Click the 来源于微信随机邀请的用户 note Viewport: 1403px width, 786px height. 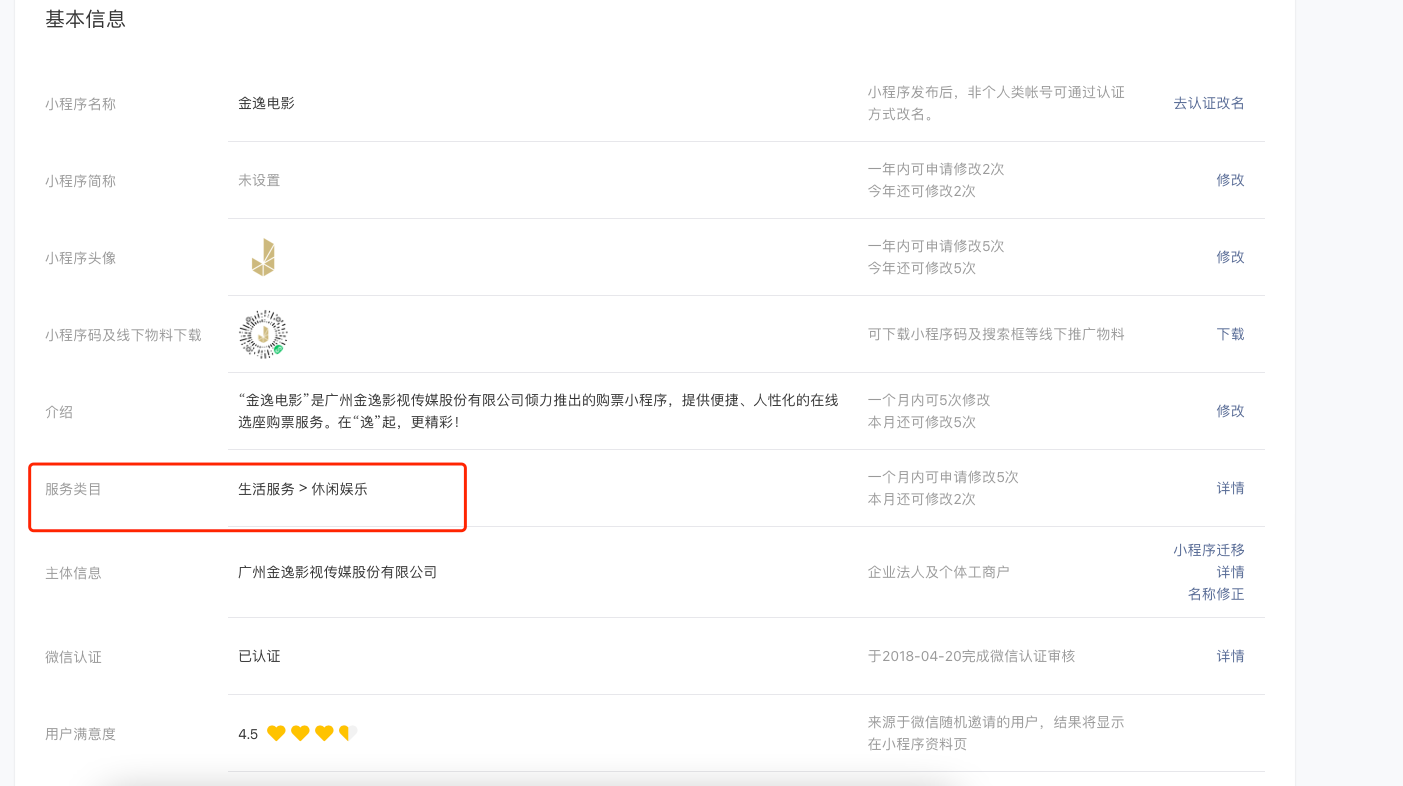click(996, 733)
